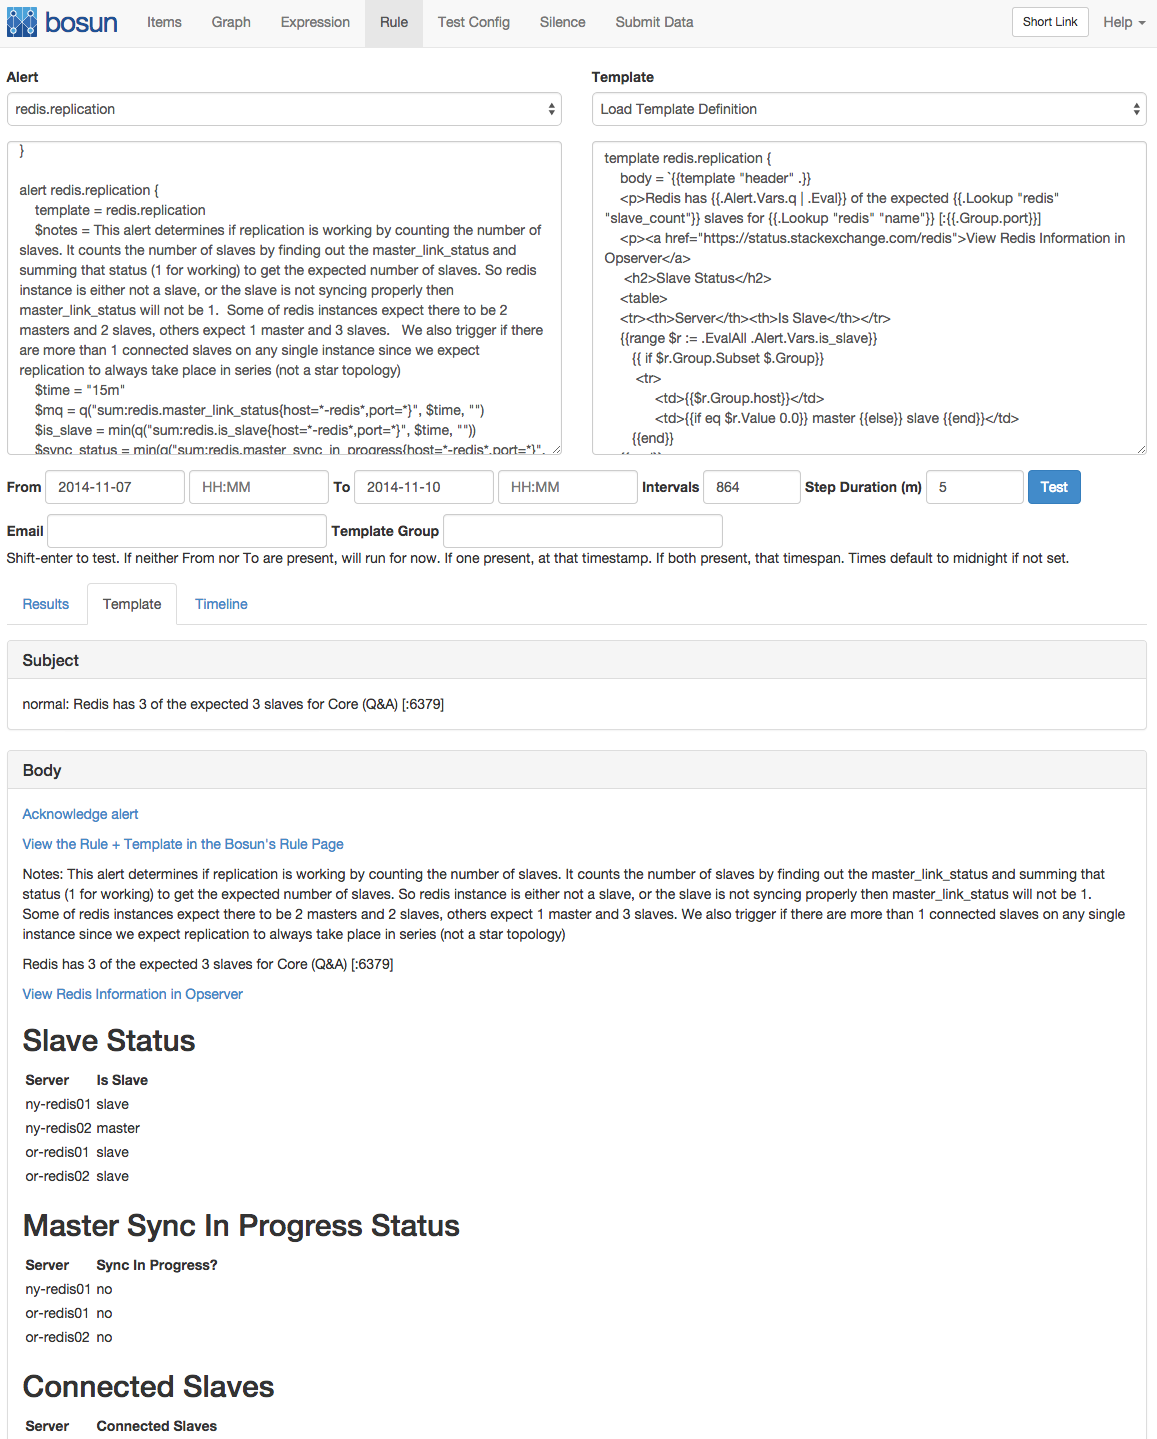Click the From date field
This screenshot has width=1157, height=1439.
(x=115, y=487)
